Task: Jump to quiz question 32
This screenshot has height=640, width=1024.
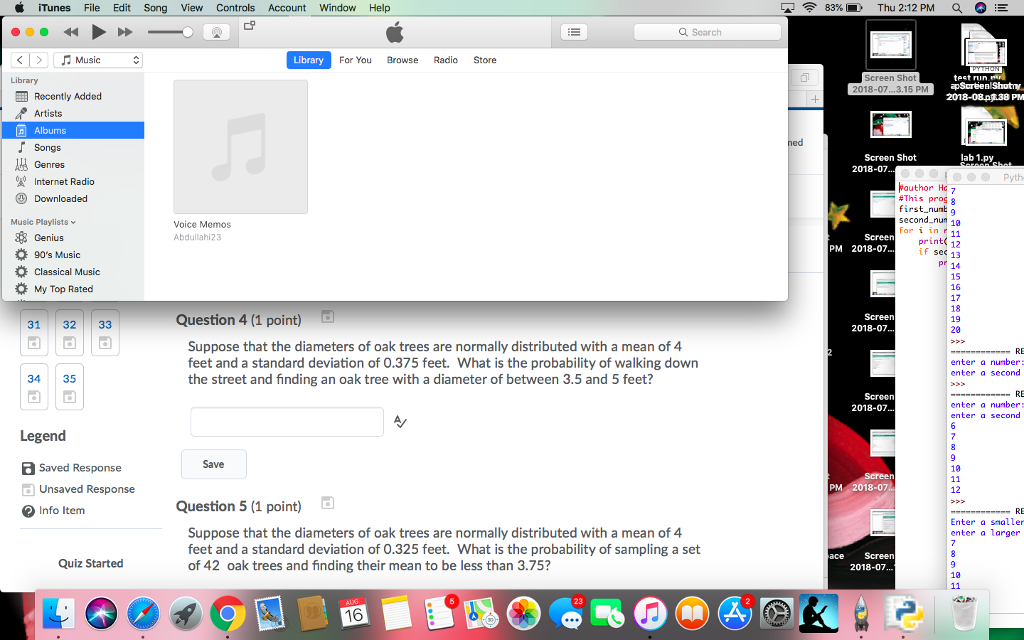Action: [x=69, y=333]
